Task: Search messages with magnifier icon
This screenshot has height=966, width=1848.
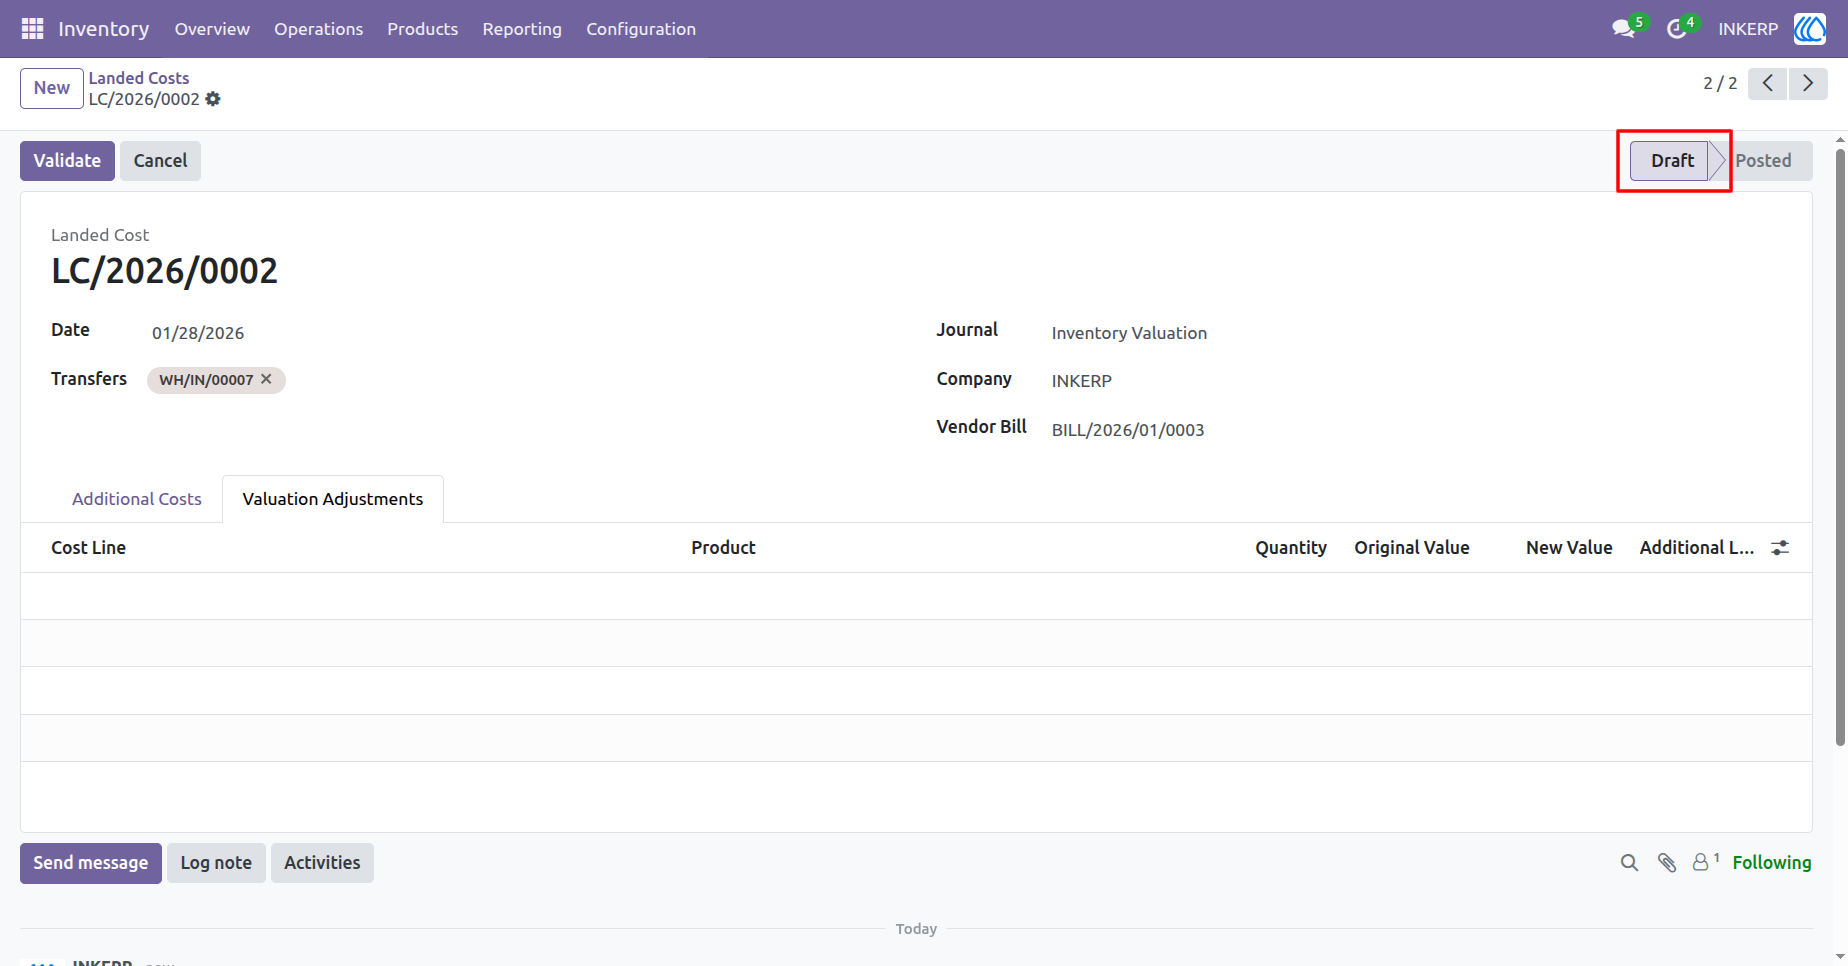Action: (1629, 863)
